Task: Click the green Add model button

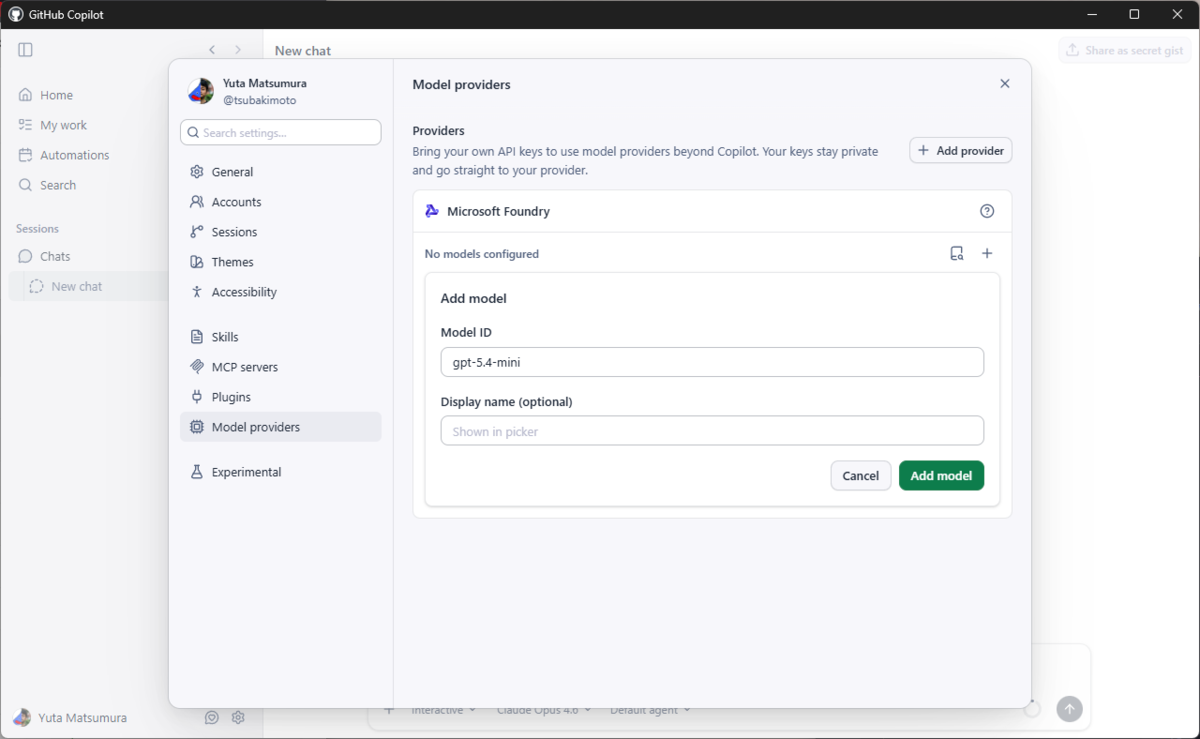Action: (941, 476)
